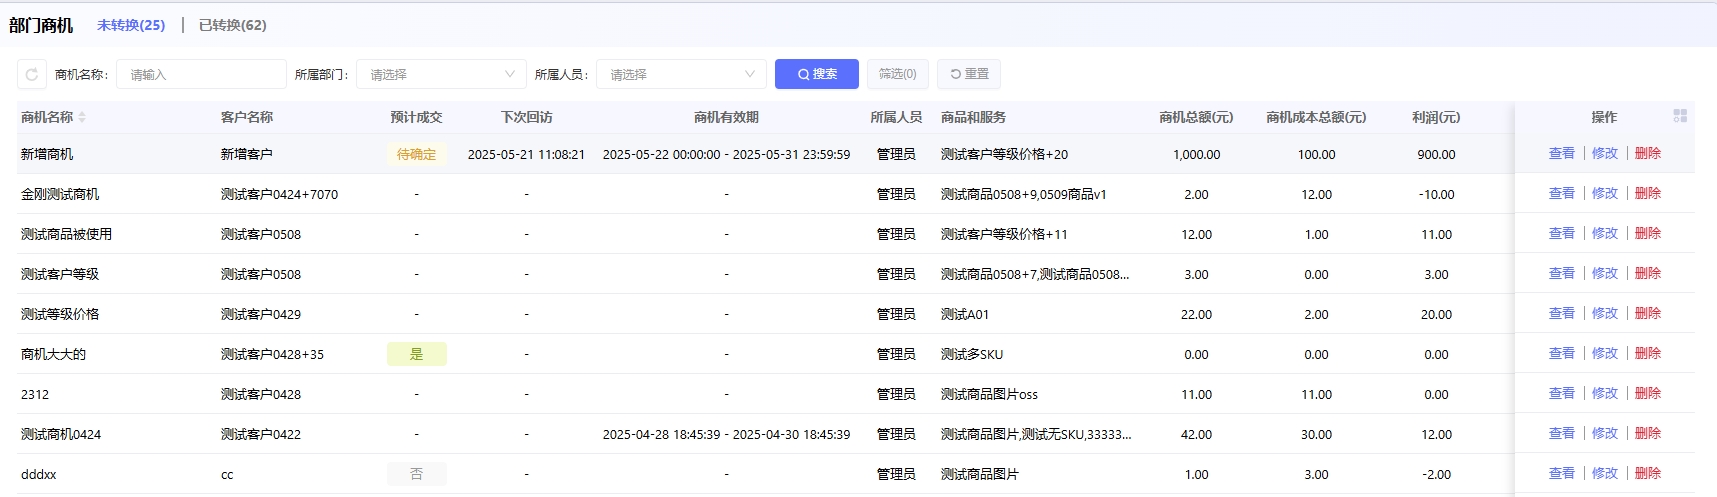Type in the 商机名称 input field

(201, 74)
